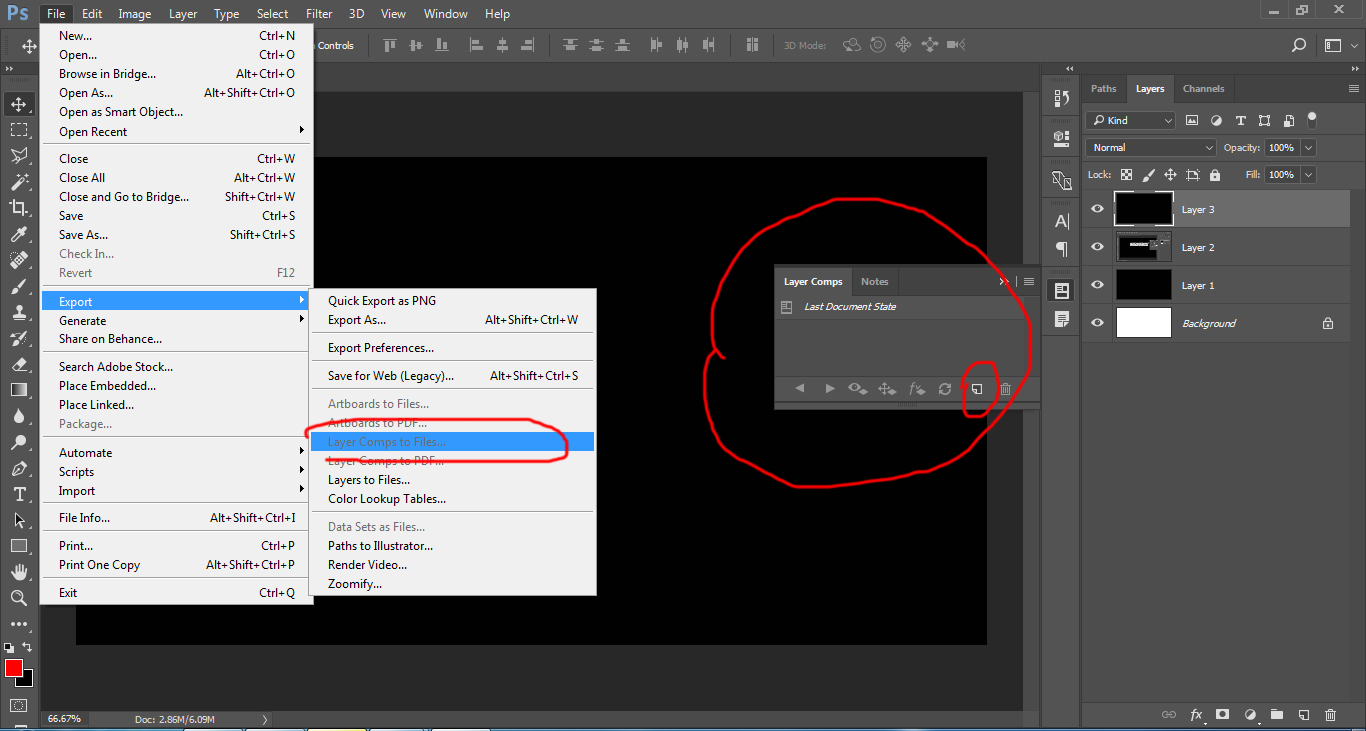Delete the layer with the trash icon
The image size is (1366, 731).
coord(1330,715)
